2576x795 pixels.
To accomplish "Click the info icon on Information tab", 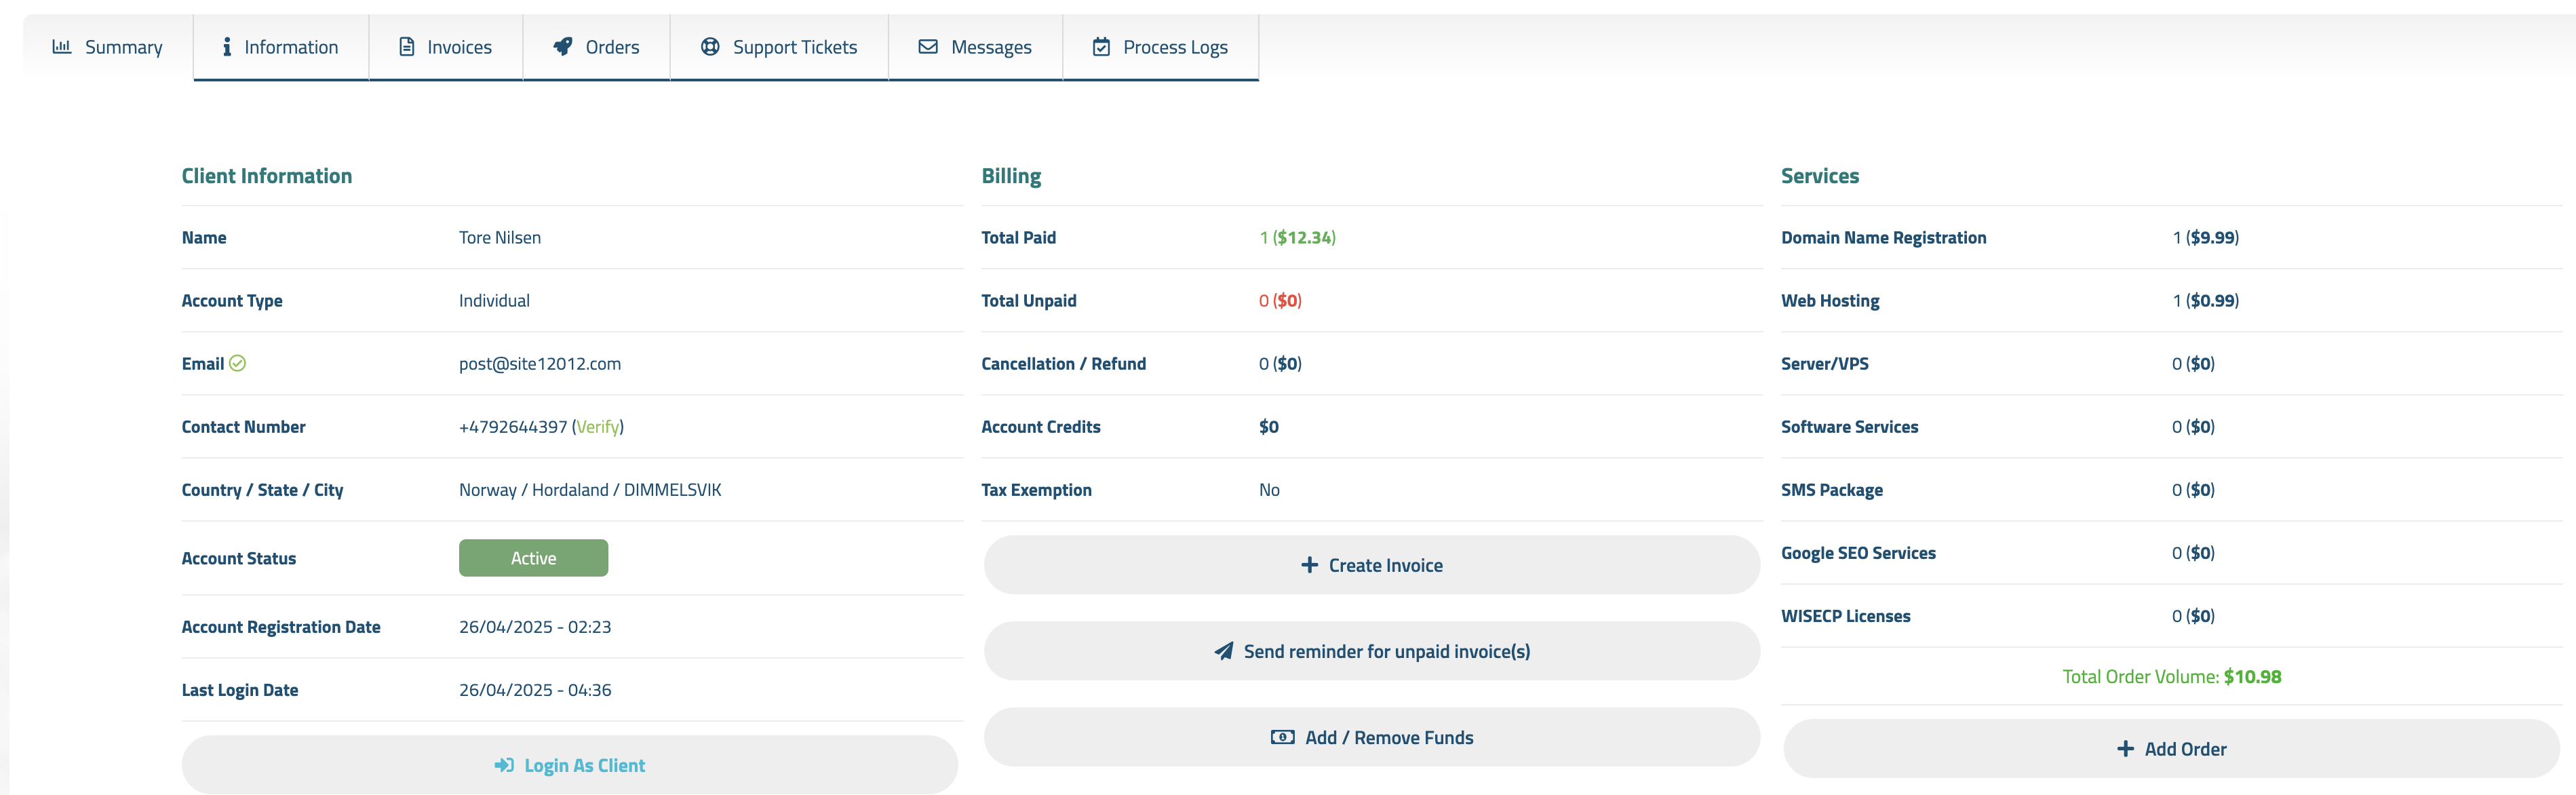I will [x=227, y=47].
